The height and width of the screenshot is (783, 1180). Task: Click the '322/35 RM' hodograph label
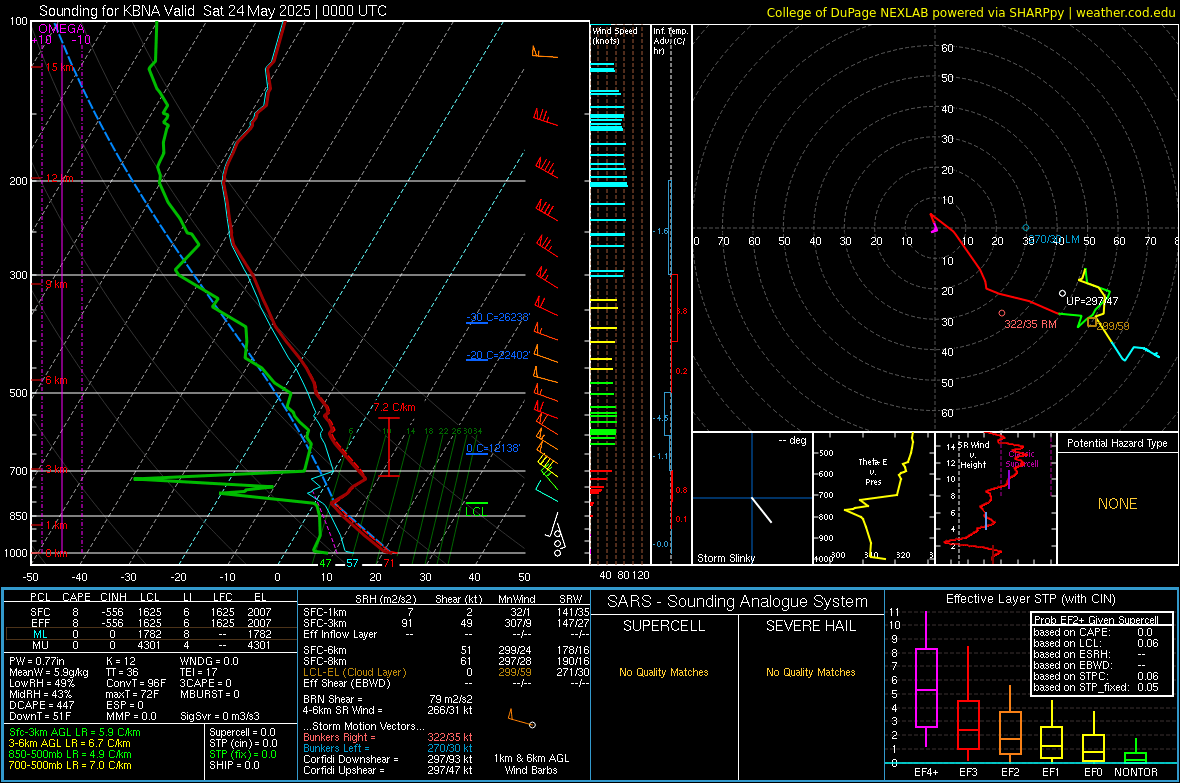pyautogui.click(x=1030, y=324)
